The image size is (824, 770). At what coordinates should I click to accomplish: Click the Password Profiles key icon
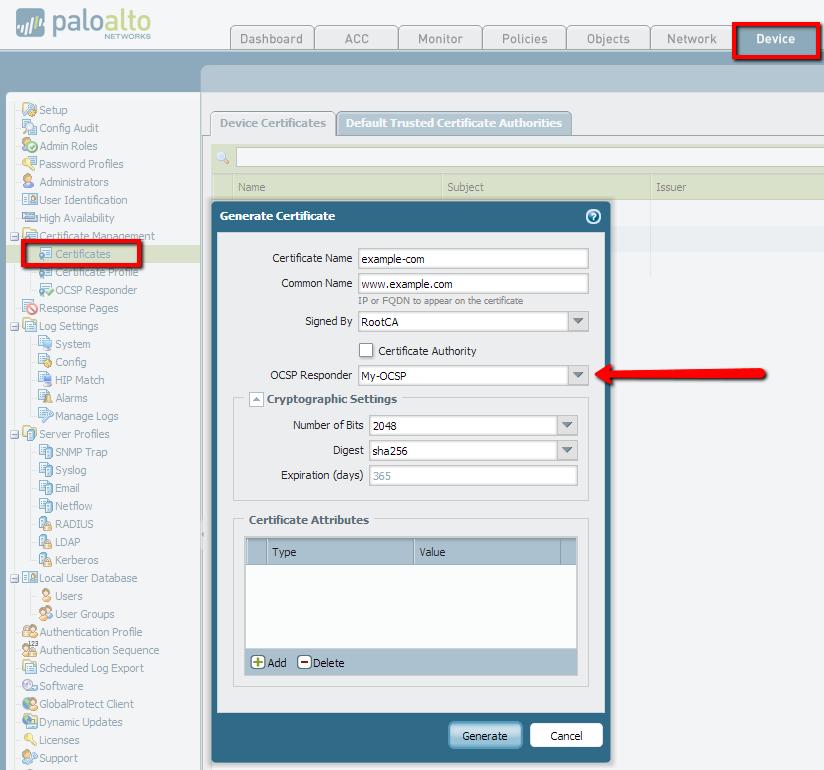click(29, 163)
